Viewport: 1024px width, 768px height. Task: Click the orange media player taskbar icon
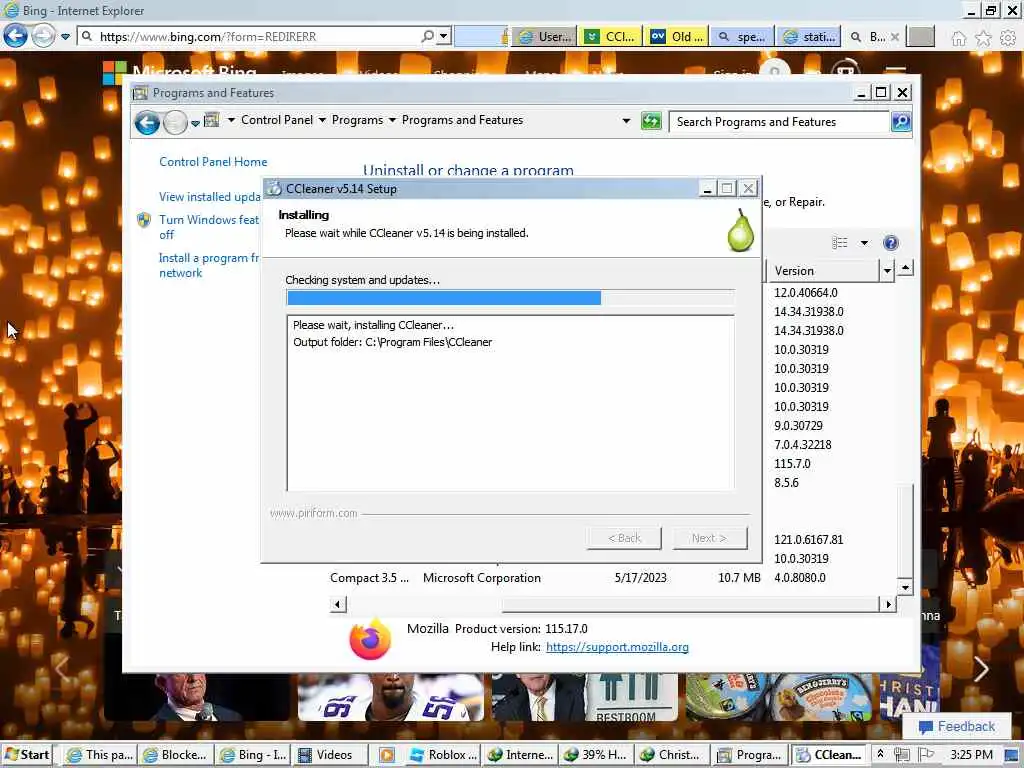pyautogui.click(x=387, y=755)
